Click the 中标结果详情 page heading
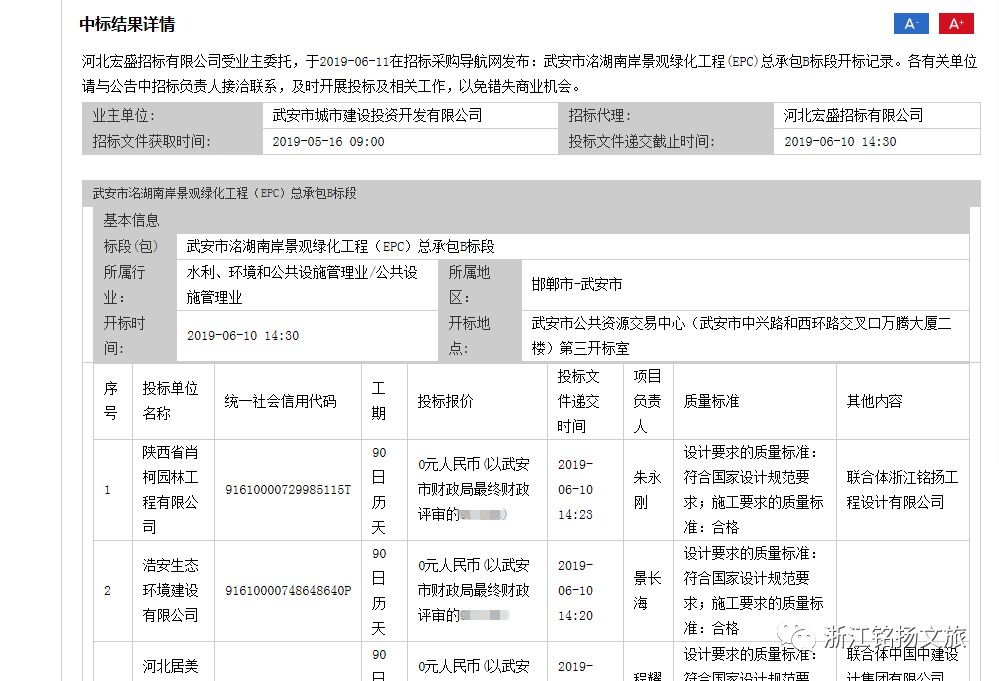 127,24
